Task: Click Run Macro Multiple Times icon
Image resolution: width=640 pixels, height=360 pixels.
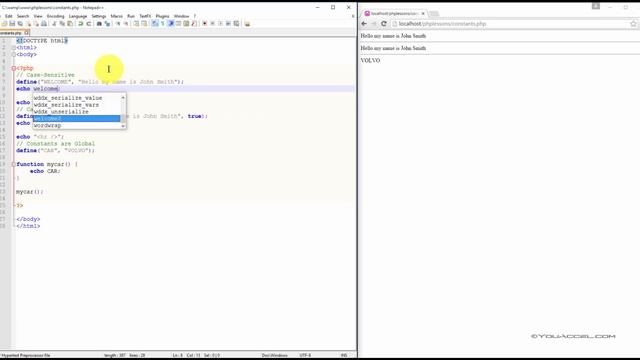Action: pyautogui.click(x=228, y=24)
